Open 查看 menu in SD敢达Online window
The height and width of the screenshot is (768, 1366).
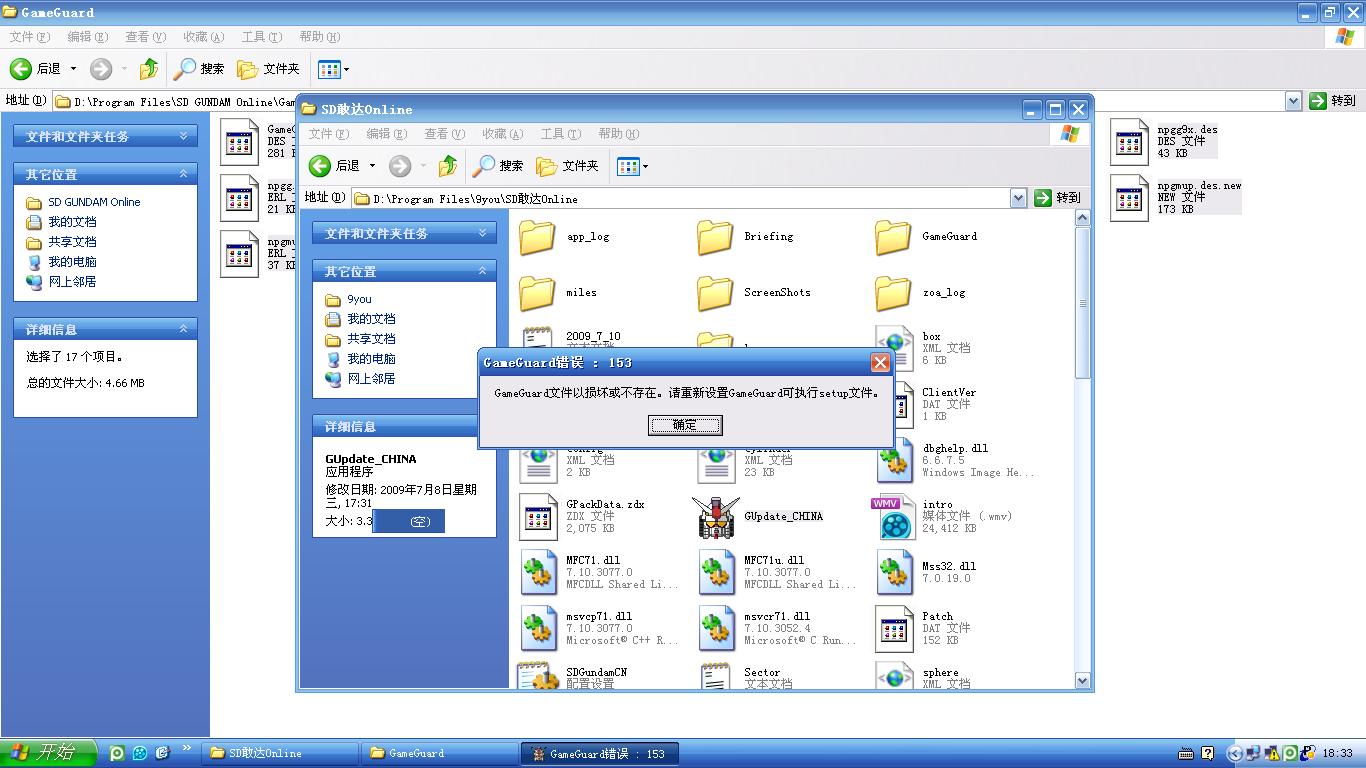[x=444, y=134]
